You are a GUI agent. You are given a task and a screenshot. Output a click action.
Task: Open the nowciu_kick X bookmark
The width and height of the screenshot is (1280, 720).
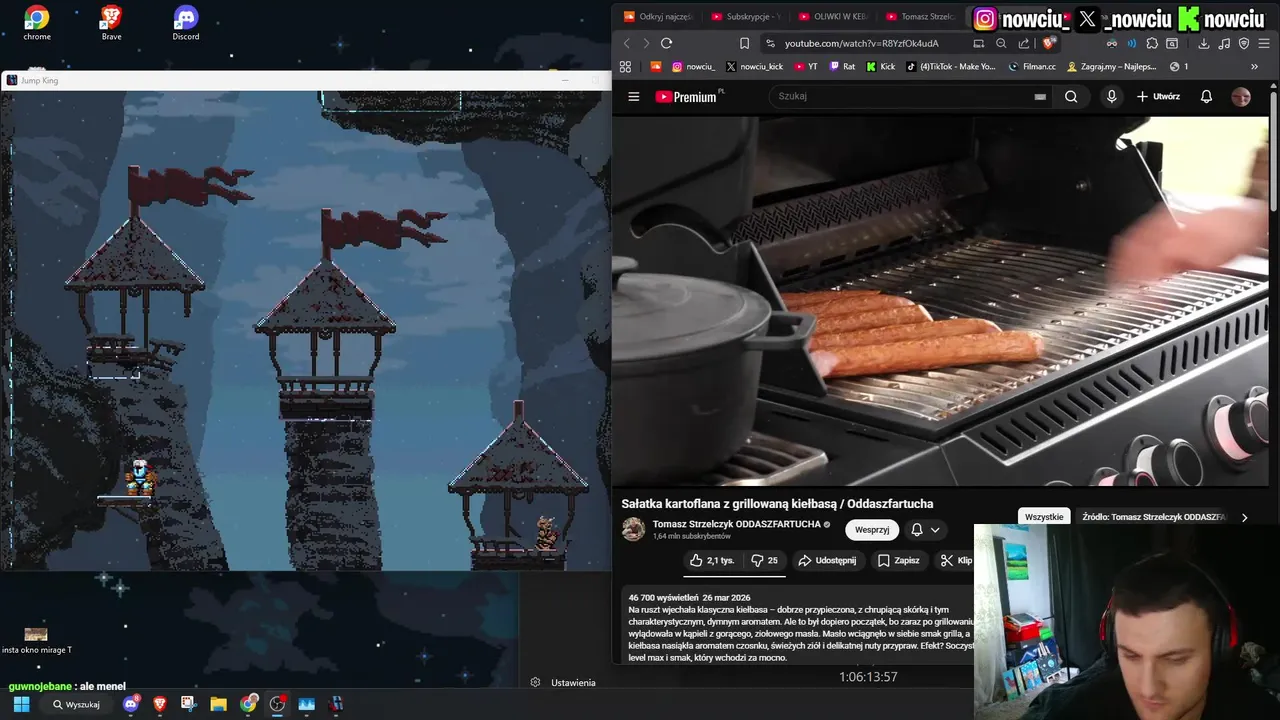click(754, 66)
